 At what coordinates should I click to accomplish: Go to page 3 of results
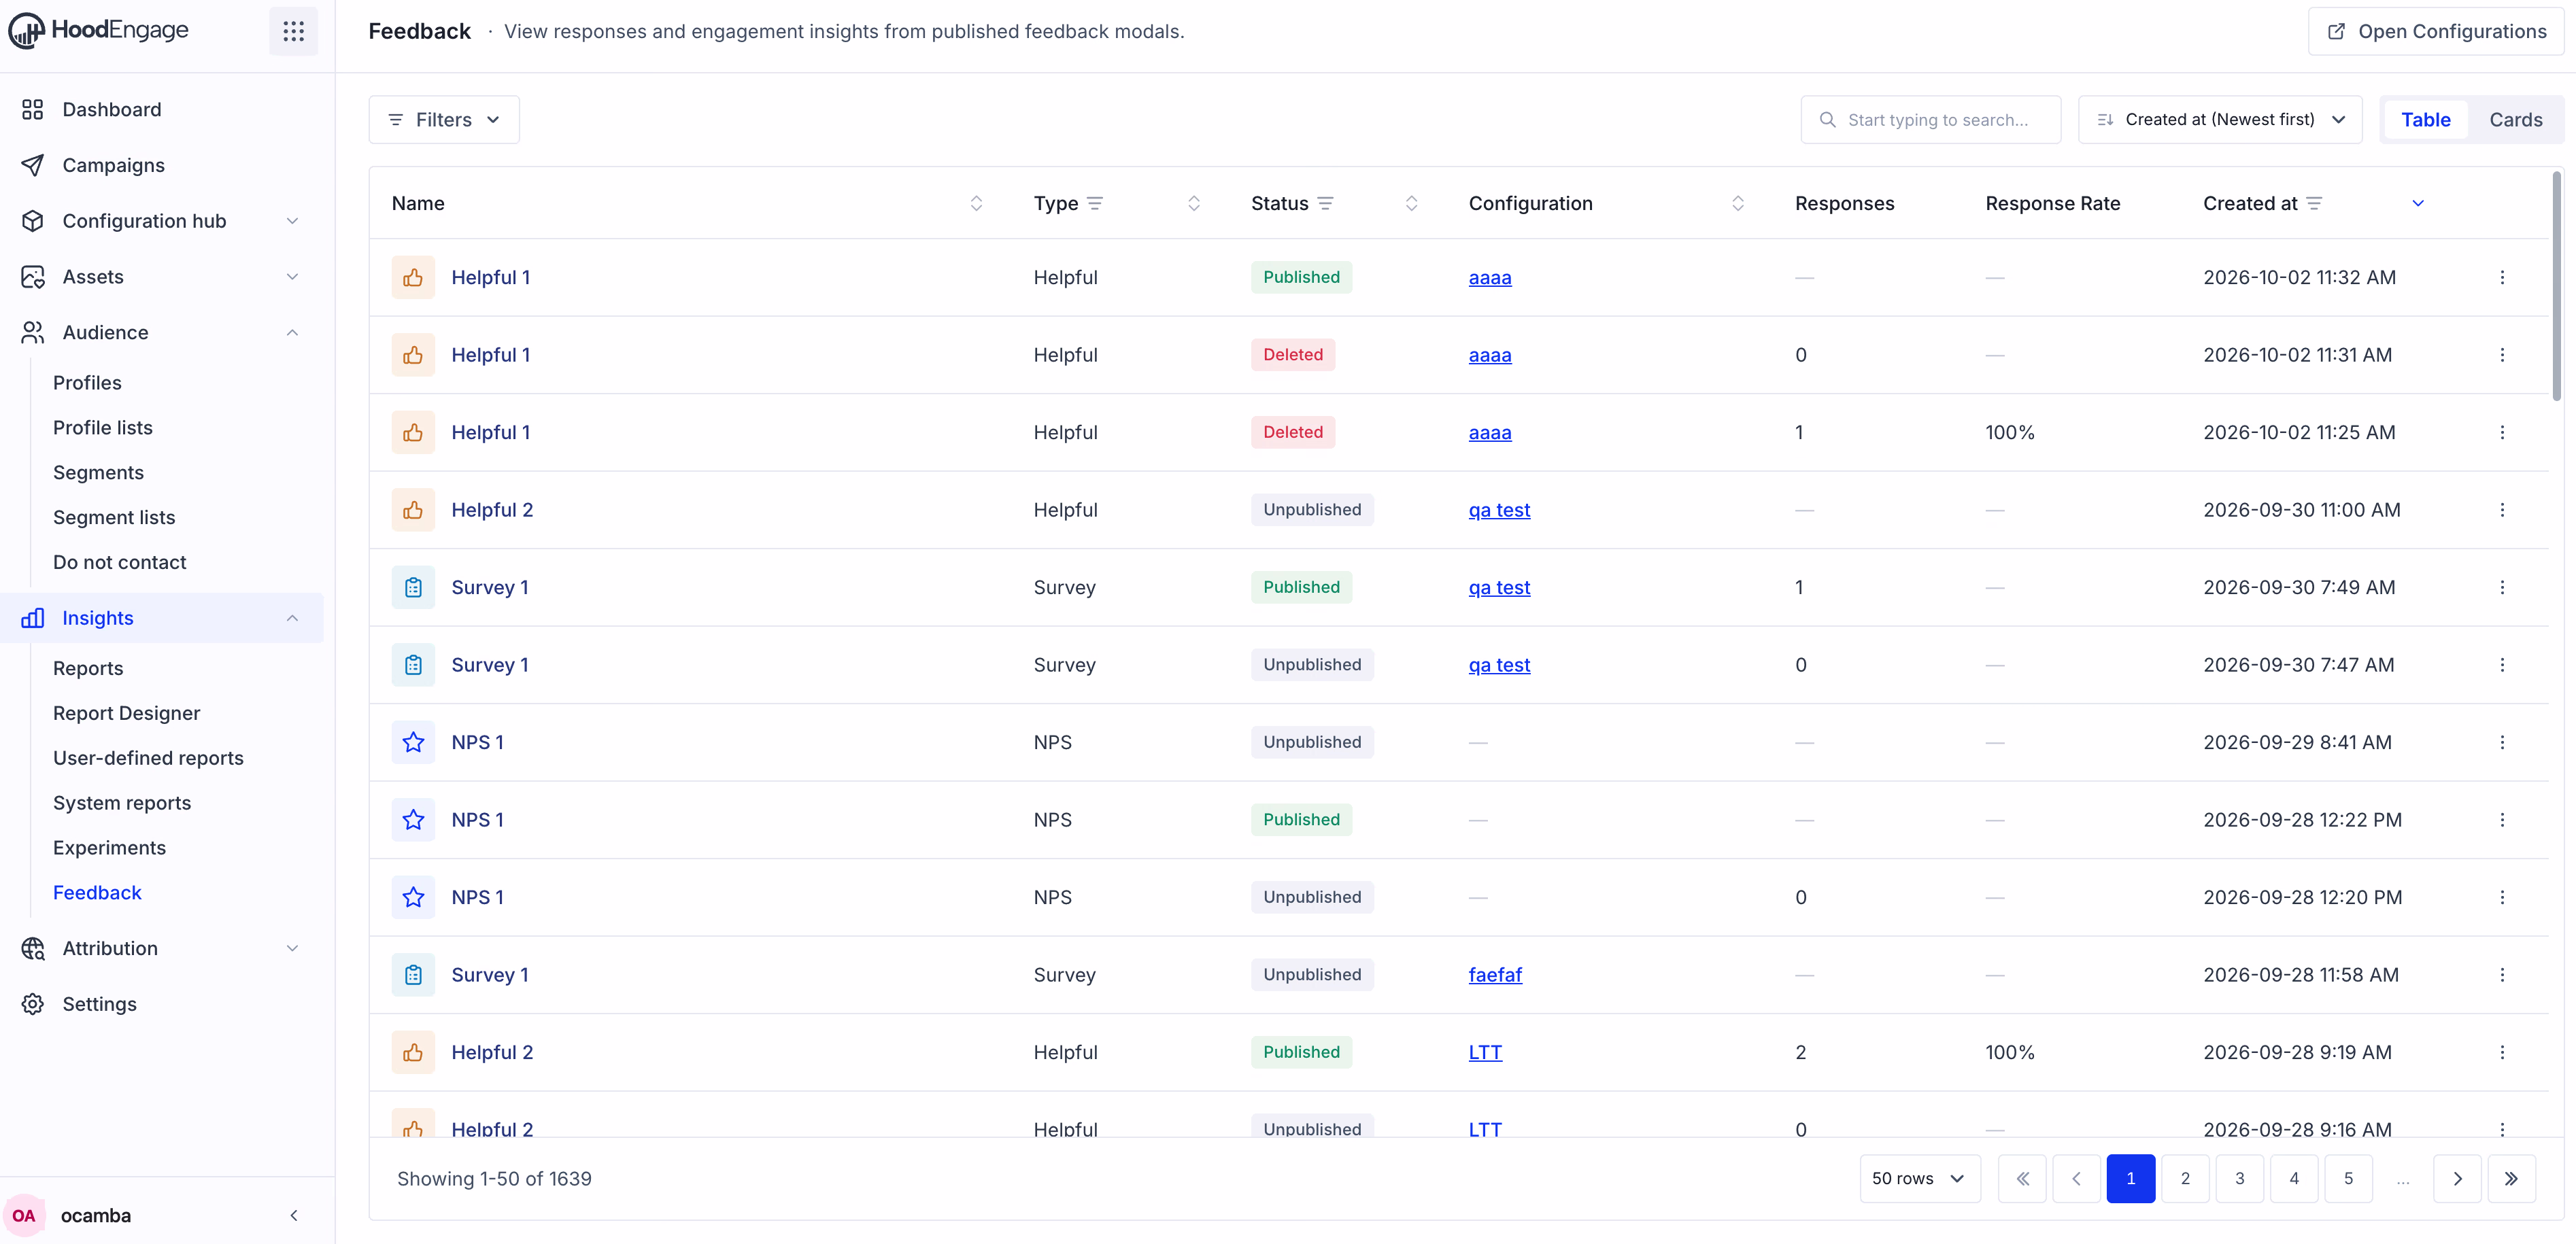pyautogui.click(x=2239, y=1178)
